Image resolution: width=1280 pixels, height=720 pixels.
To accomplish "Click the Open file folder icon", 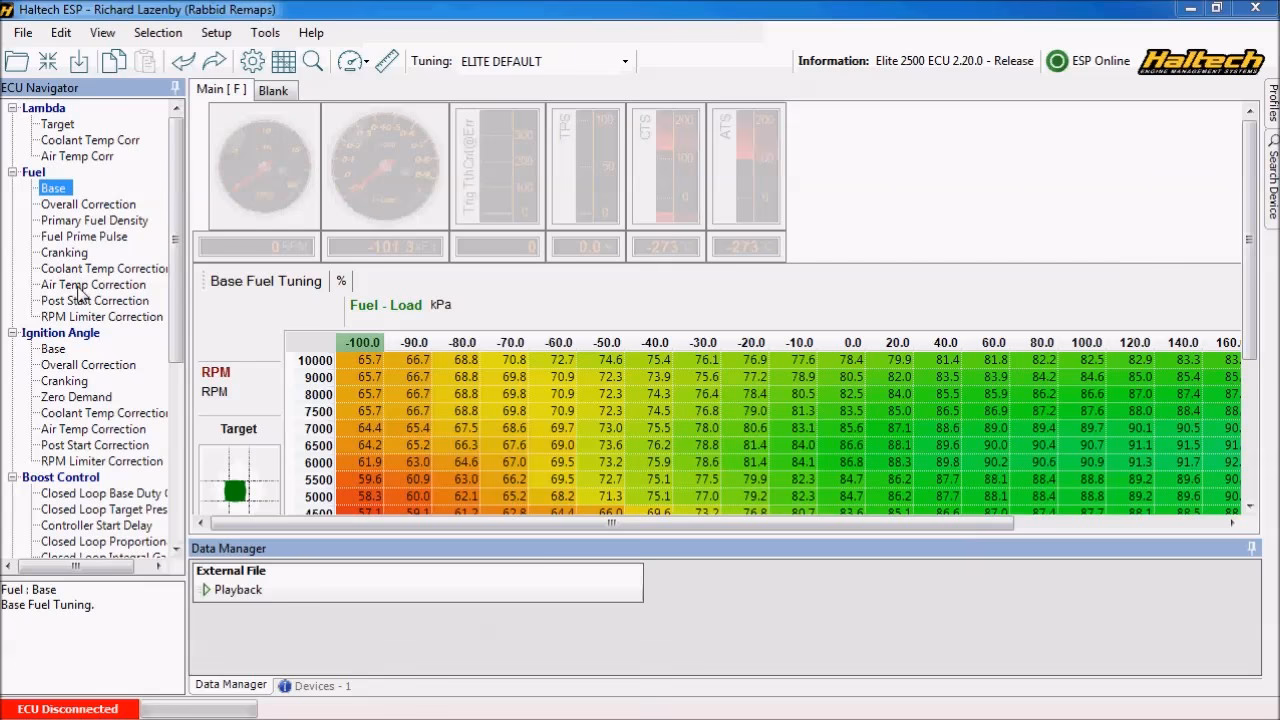I will (16, 61).
